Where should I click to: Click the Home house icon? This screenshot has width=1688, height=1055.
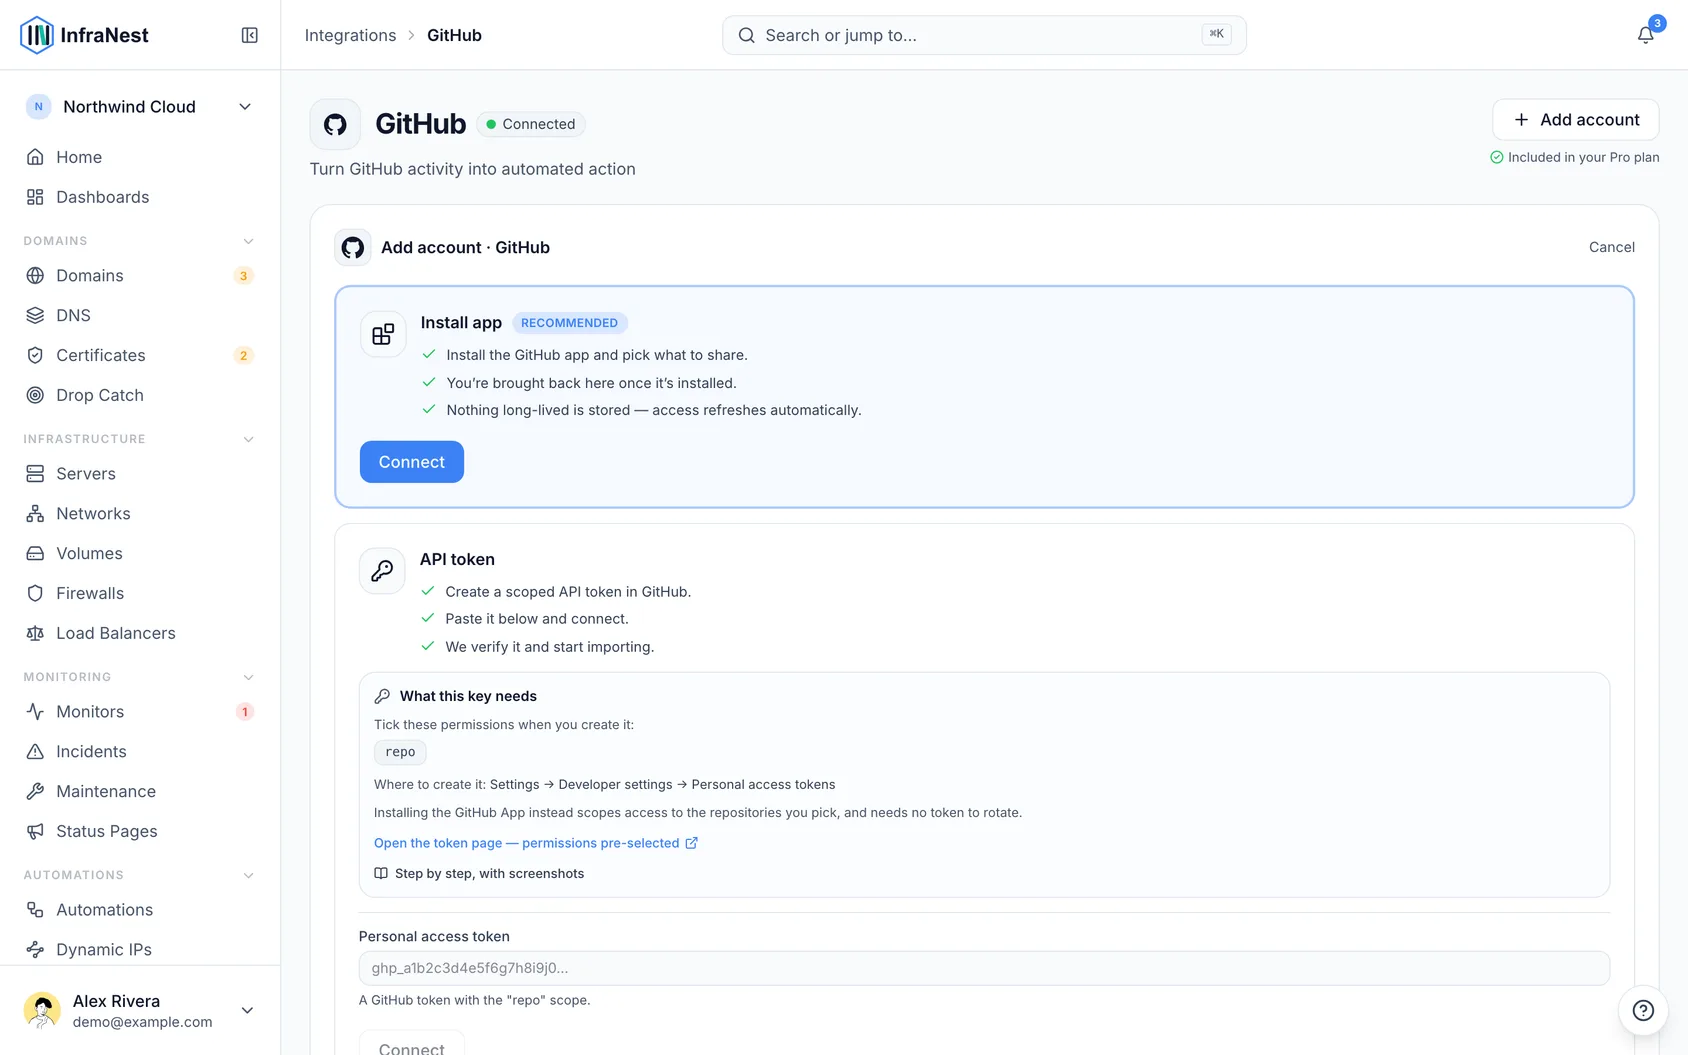(35, 157)
